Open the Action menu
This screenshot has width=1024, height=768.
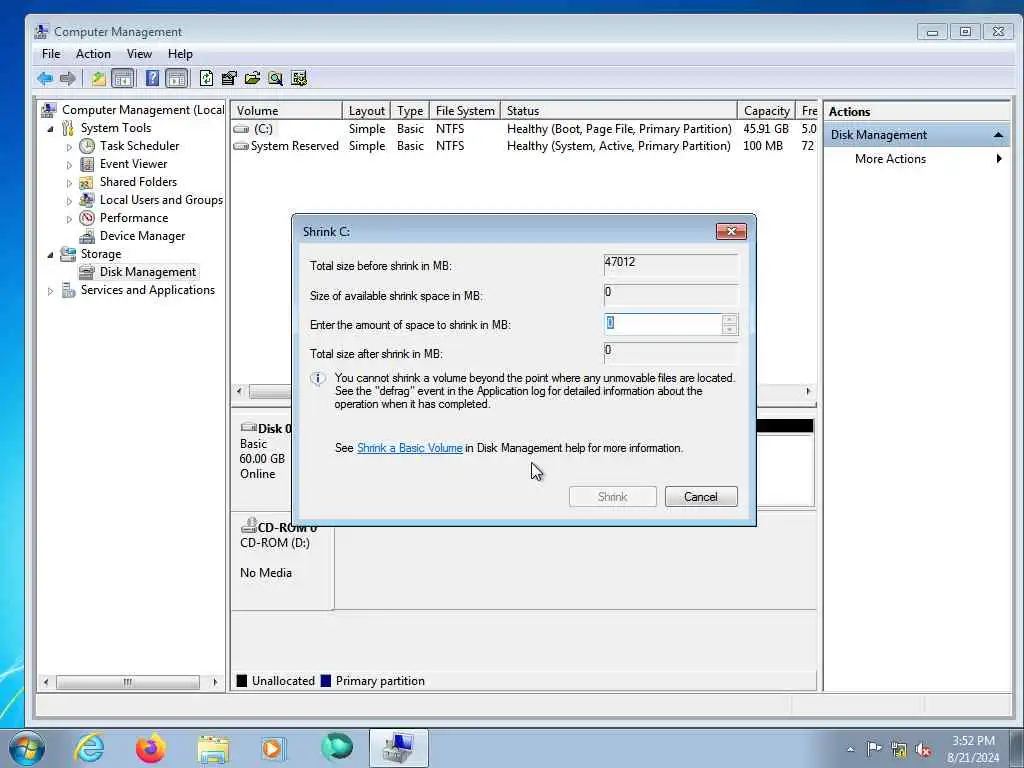[x=93, y=54]
